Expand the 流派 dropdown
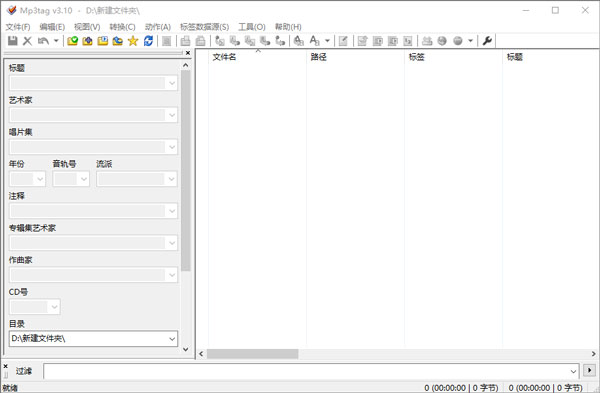Image resolution: width=600 pixels, height=393 pixels. coord(172,179)
